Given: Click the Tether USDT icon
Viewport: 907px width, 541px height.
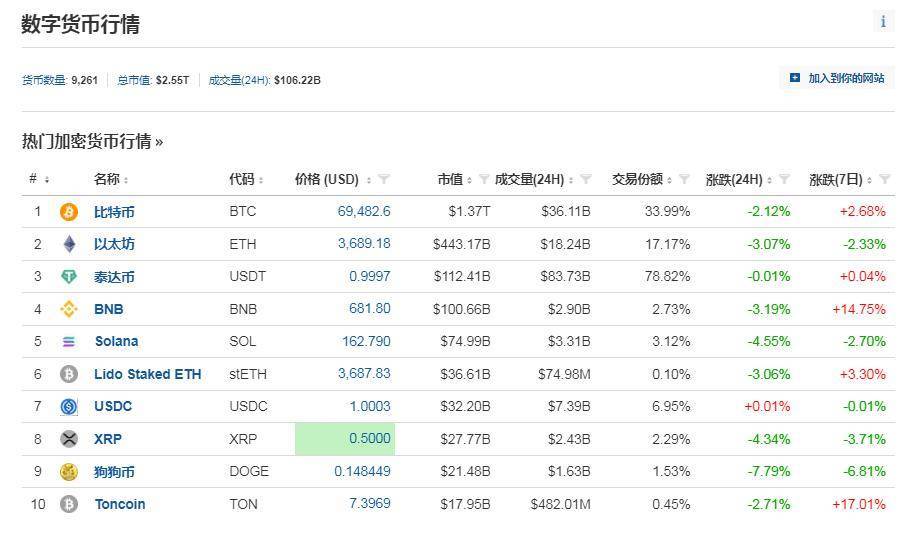Looking at the screenshot, I should pos(69,277).
